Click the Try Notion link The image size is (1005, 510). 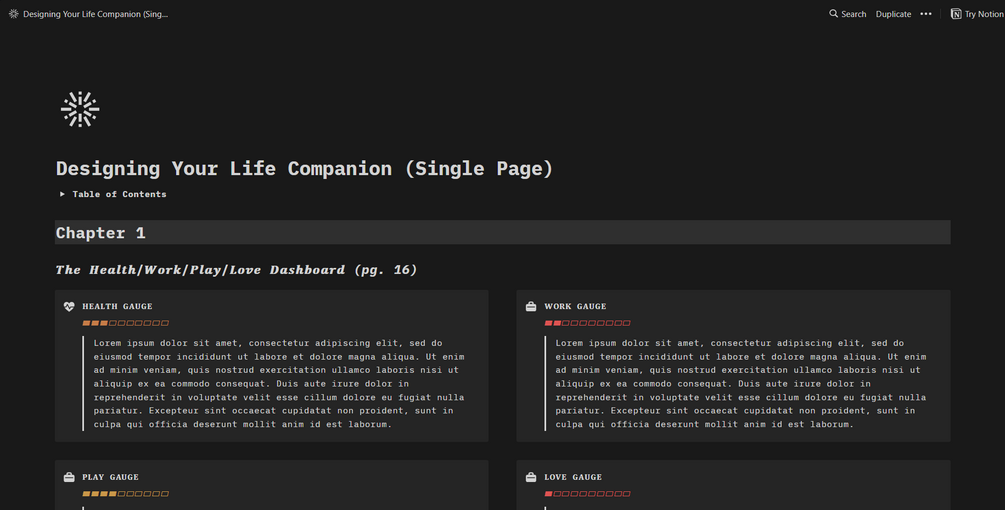click(x=983, y=14)
